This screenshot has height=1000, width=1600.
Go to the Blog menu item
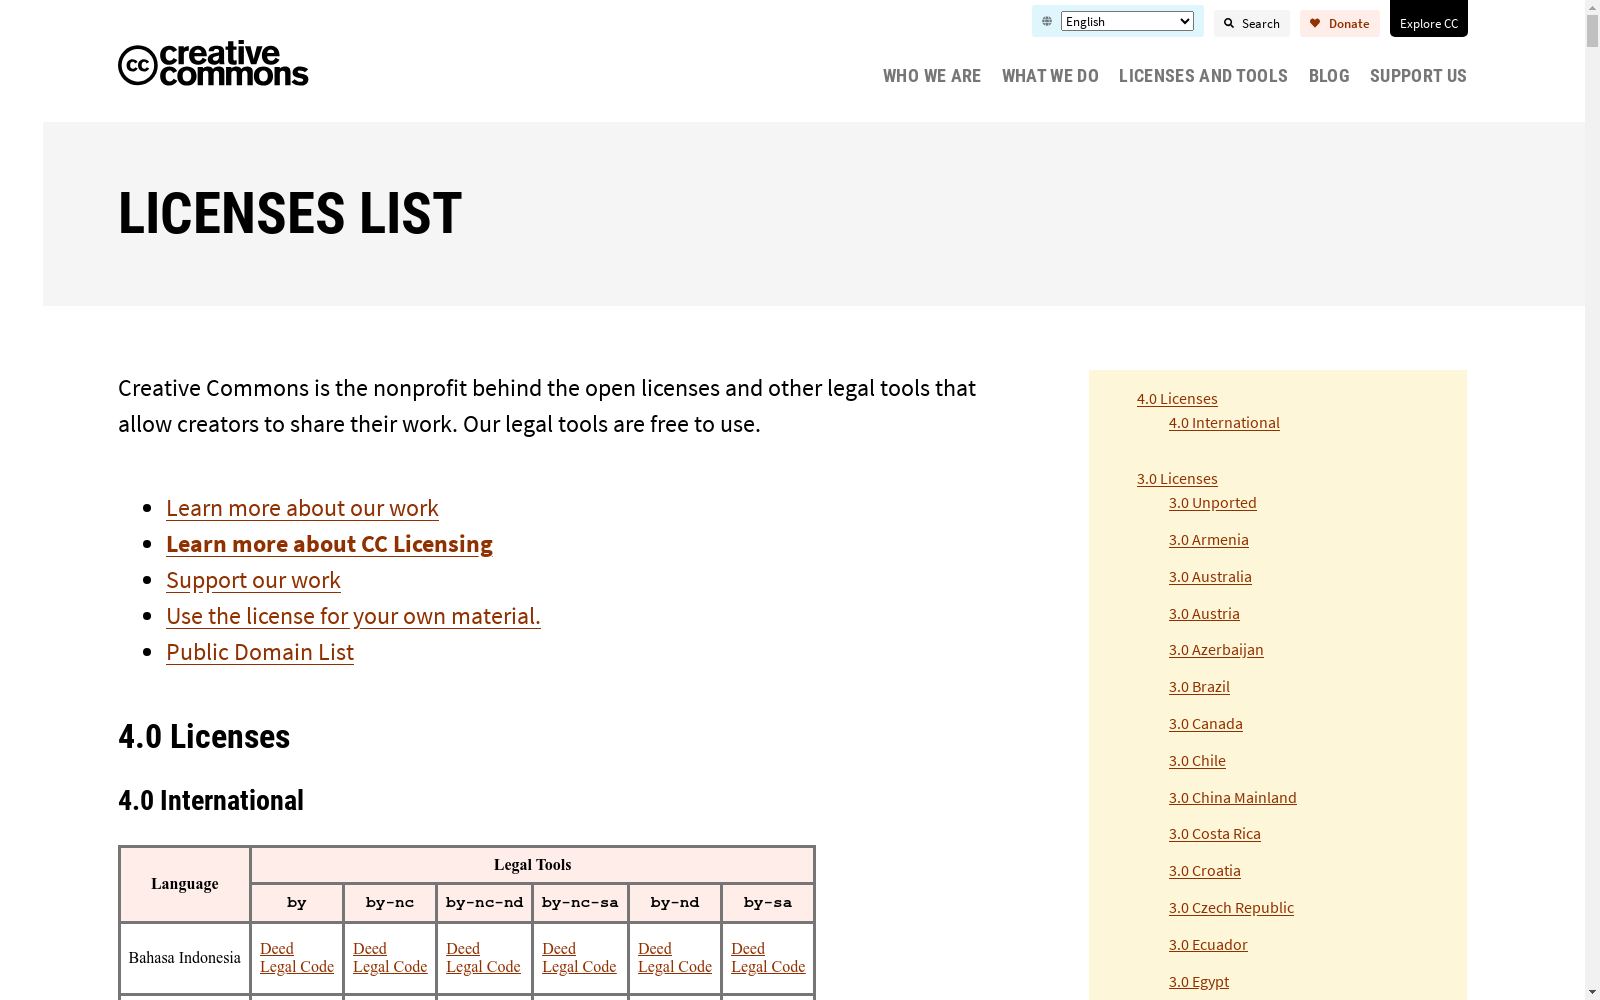pyautogui.click(x=1329, y=76)
